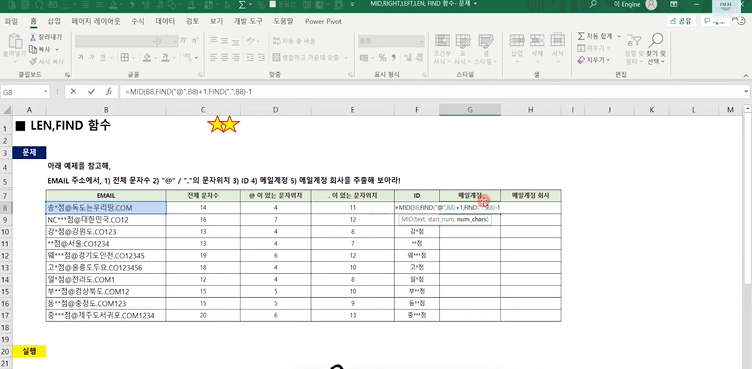Open the Insert (삽입) ribbon tab

pos(54,21)
